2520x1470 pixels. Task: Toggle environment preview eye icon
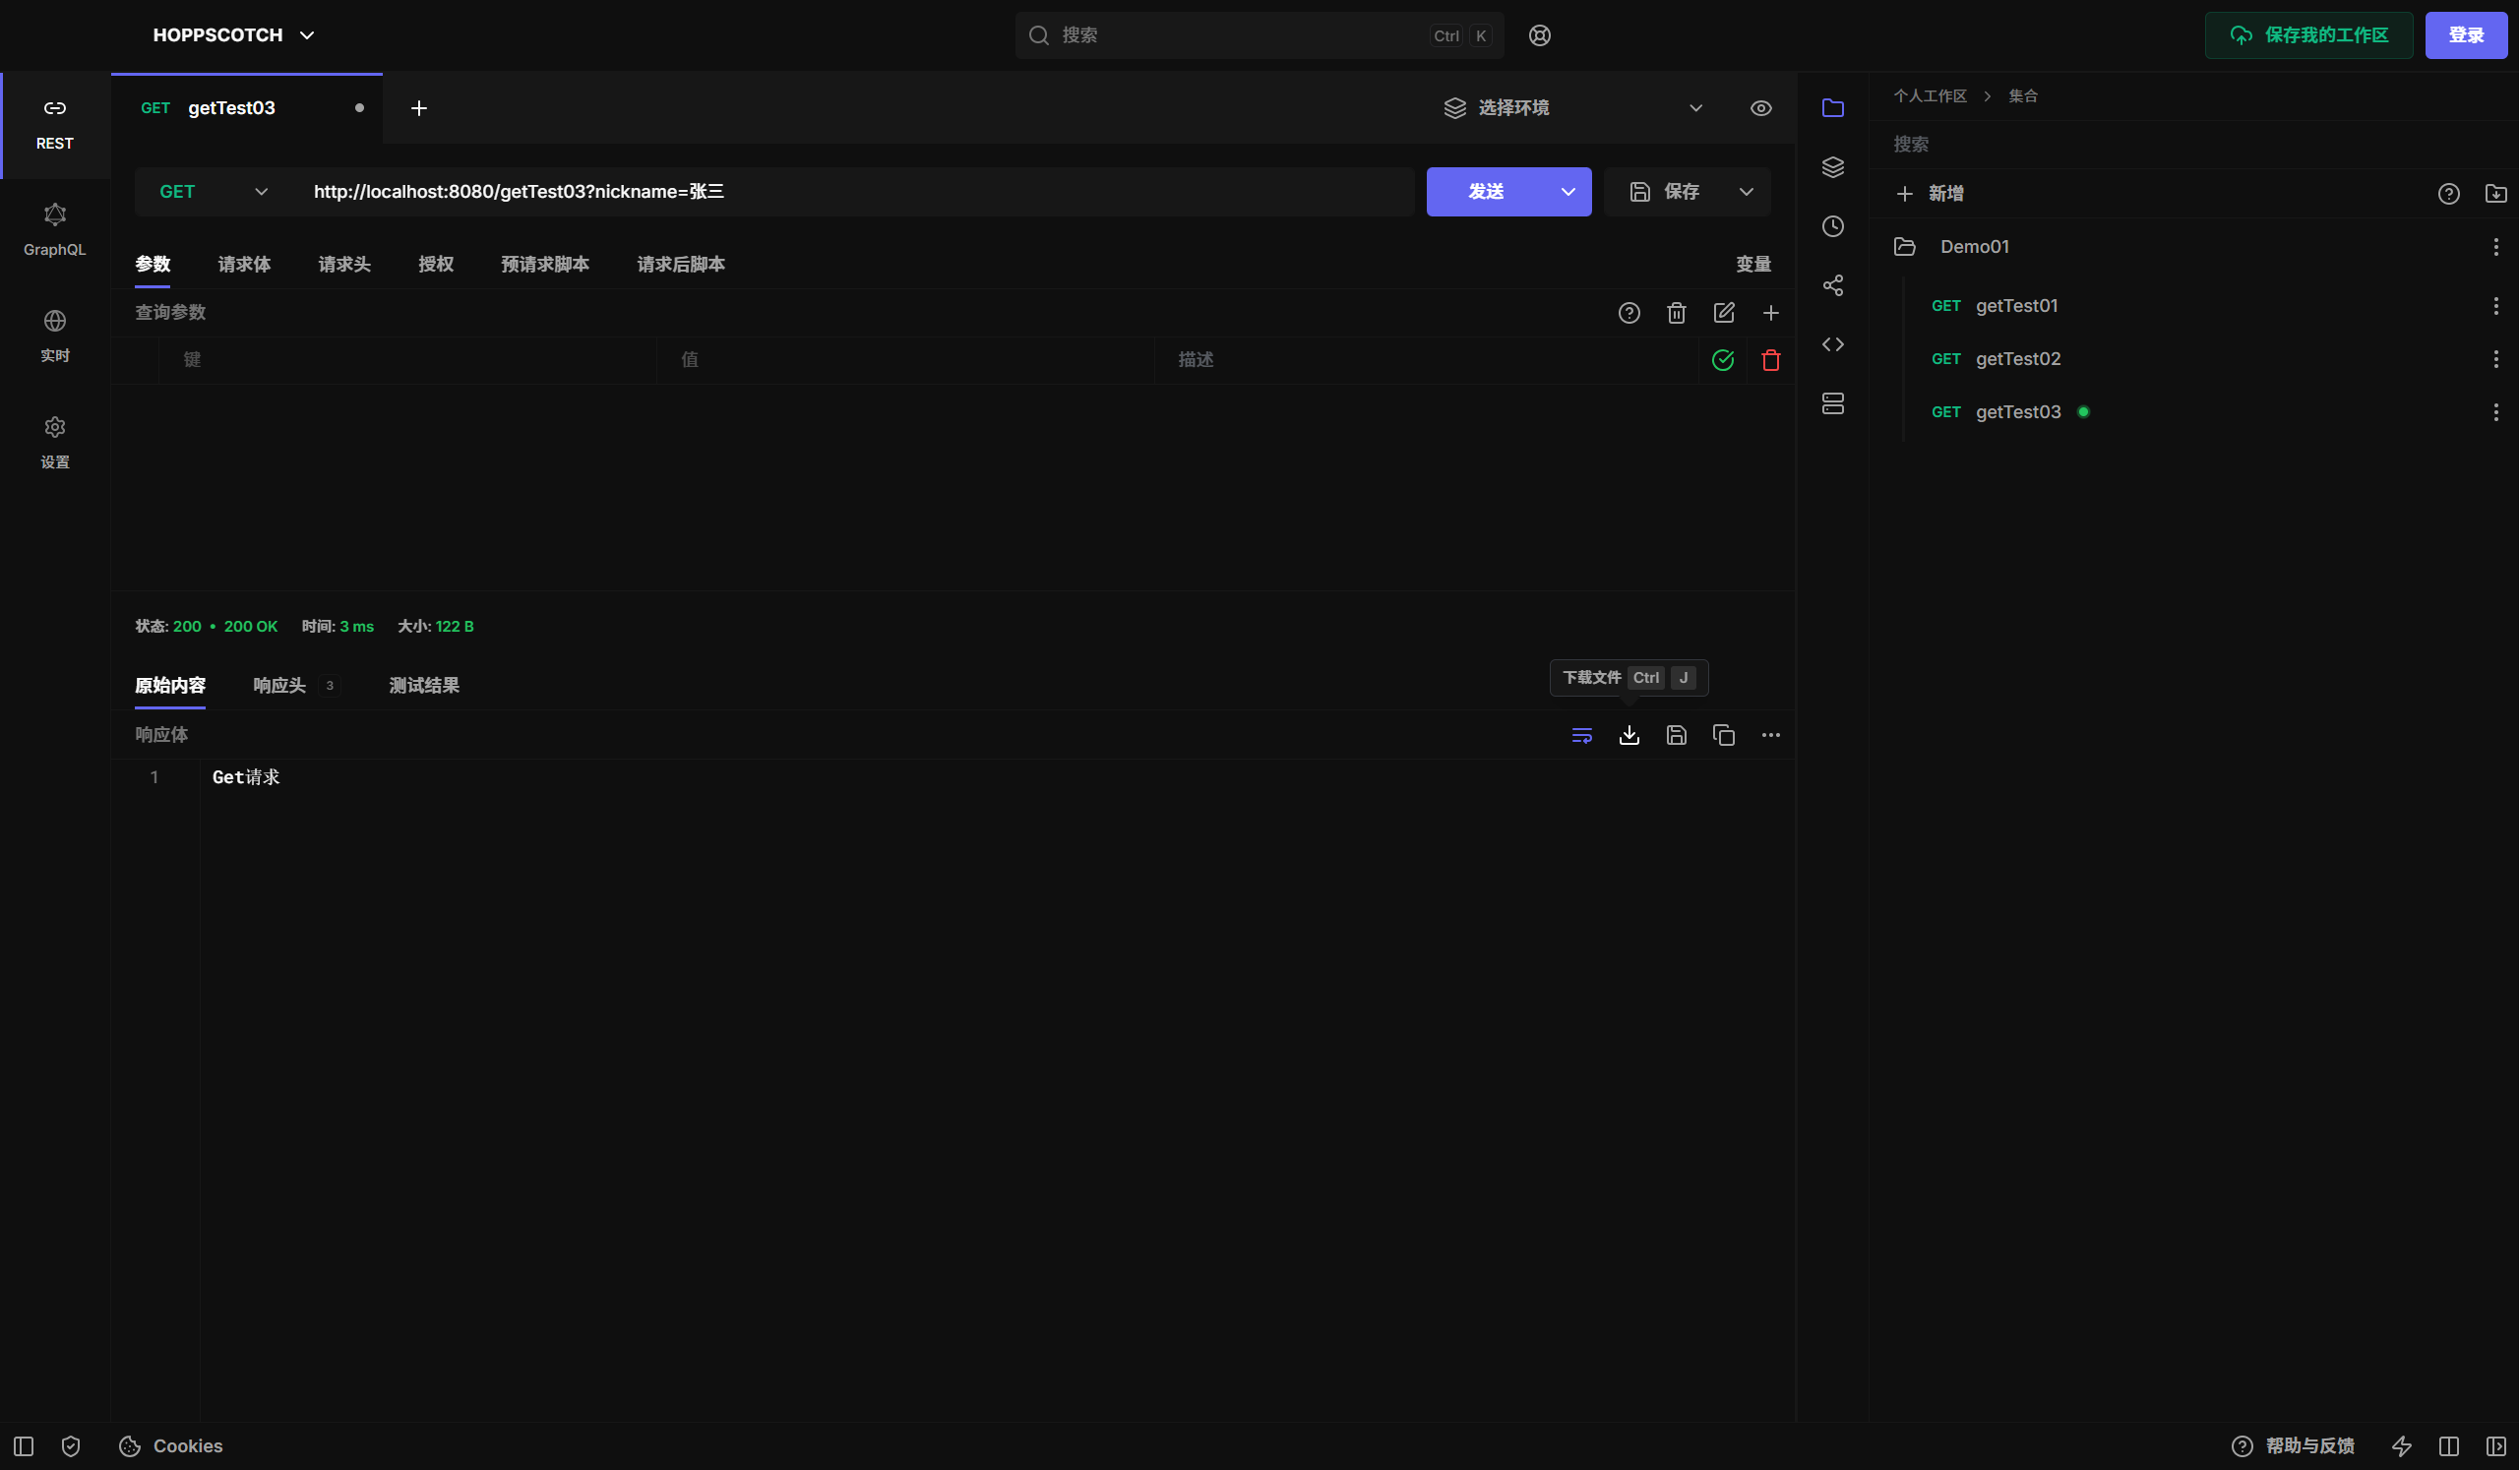1760,108
